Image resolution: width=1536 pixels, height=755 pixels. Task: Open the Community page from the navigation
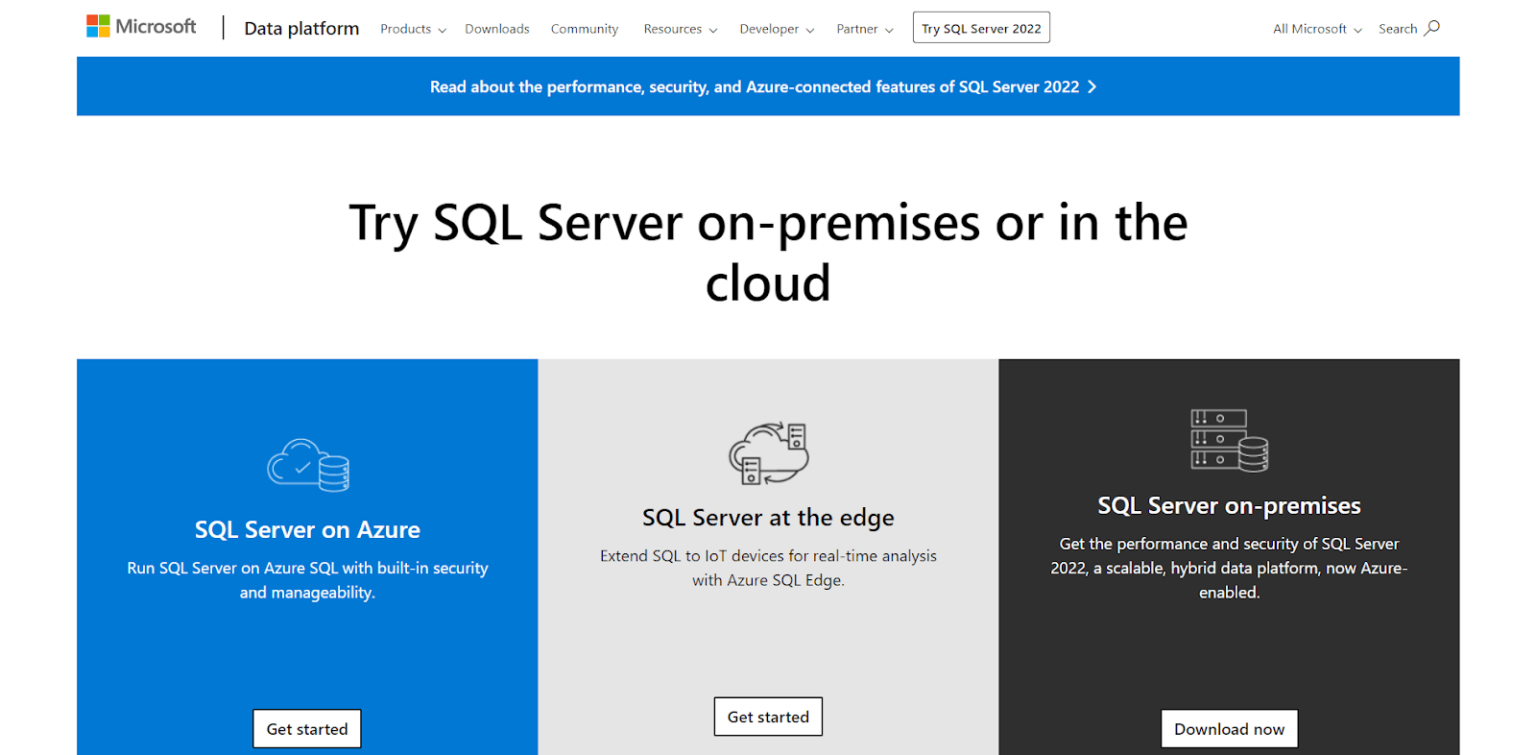click(x=584, y=29)
